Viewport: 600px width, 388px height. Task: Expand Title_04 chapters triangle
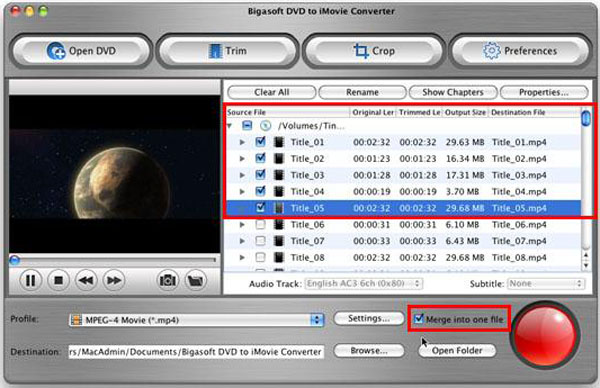242,192
